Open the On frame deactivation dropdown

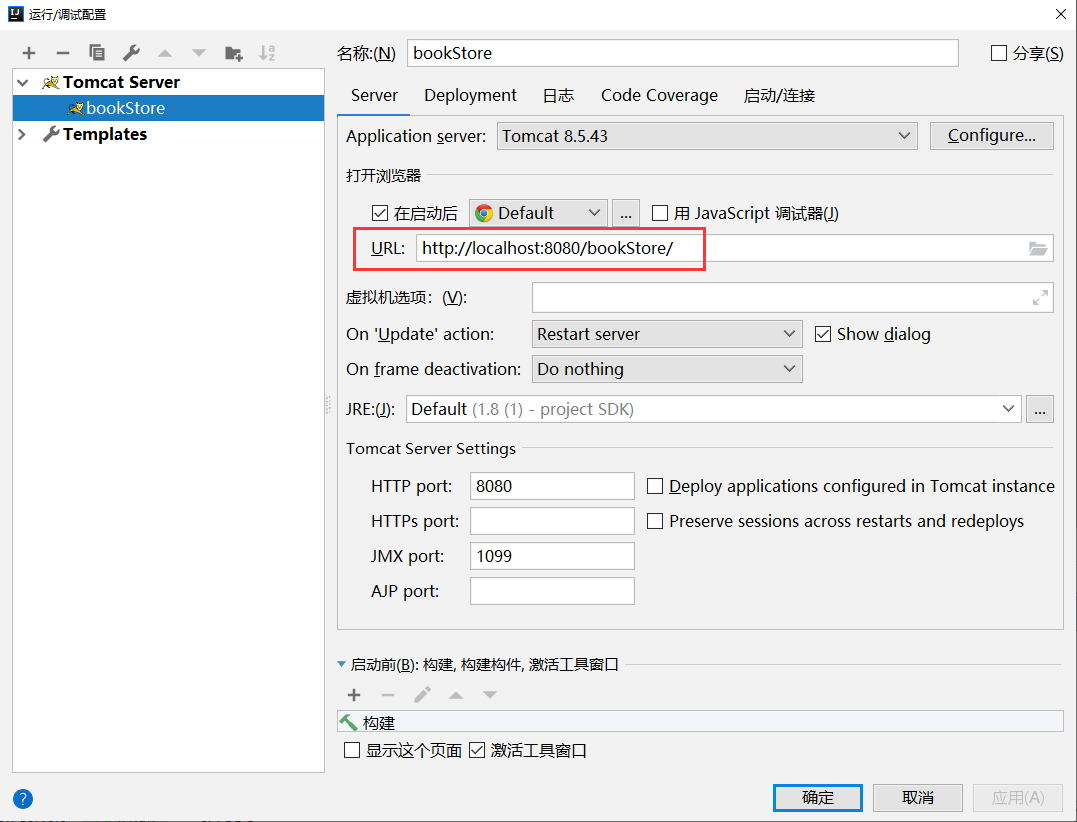667,369
